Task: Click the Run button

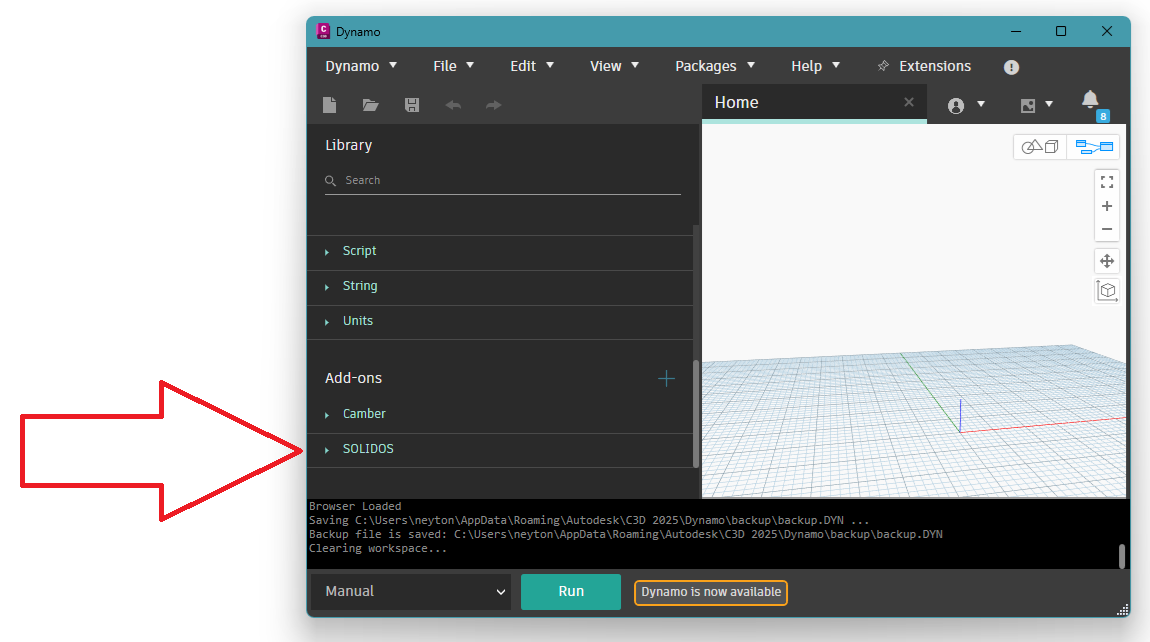Action: tap(571, 591)
